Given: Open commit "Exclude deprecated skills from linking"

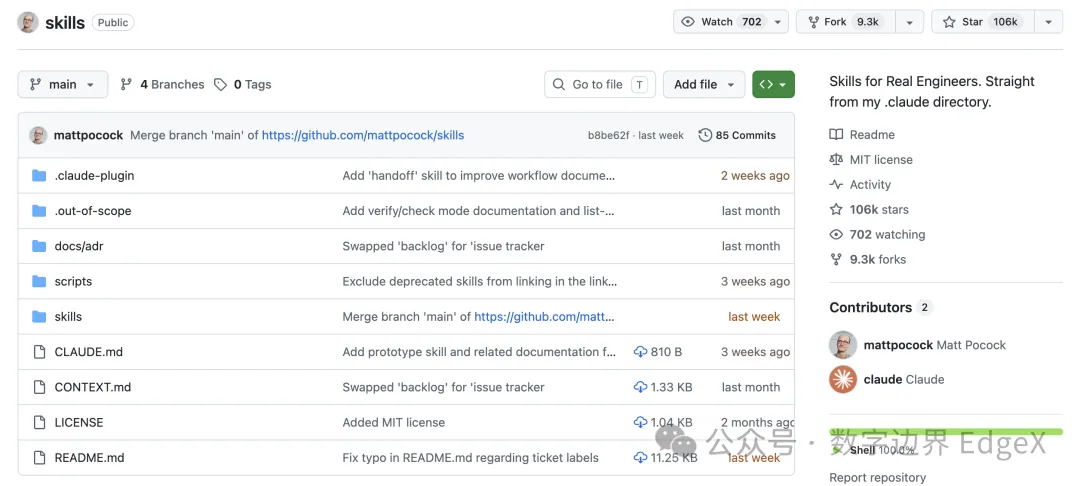Looking at the screenshot, I should point(479,281).
